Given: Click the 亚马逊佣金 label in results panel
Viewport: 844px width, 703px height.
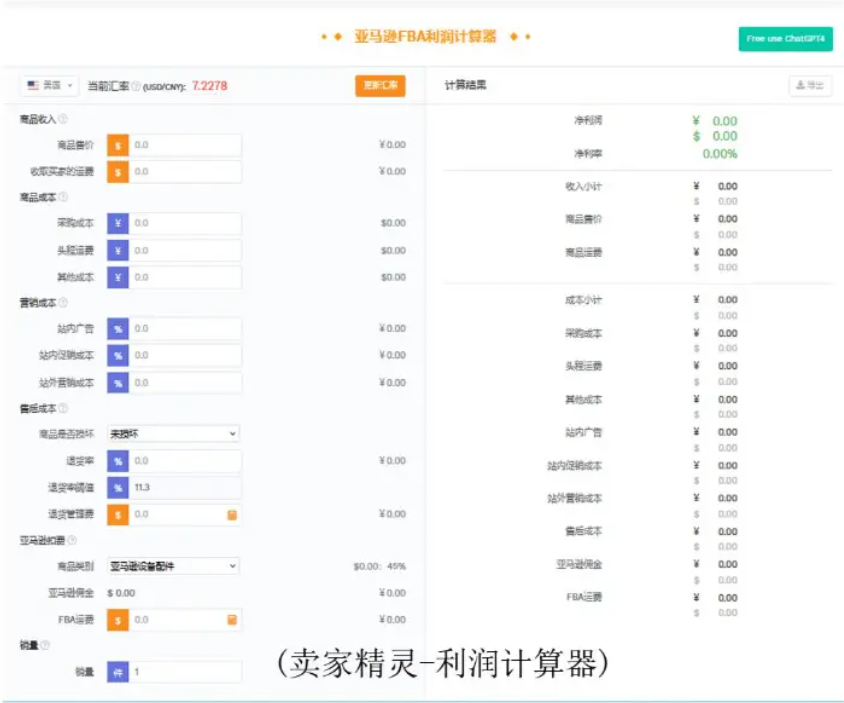Looking at the screenshot, I should (579, 565).
